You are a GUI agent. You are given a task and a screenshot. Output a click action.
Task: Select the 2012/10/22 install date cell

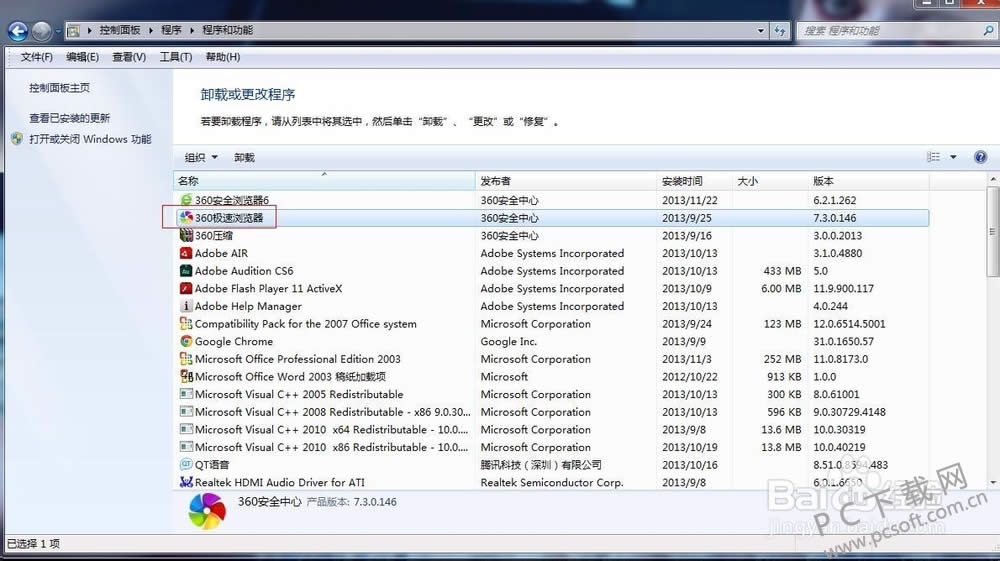689,377
